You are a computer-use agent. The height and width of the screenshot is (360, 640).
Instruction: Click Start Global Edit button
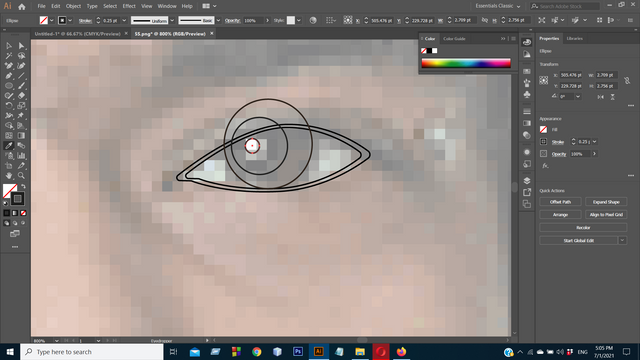coord(579,240)
